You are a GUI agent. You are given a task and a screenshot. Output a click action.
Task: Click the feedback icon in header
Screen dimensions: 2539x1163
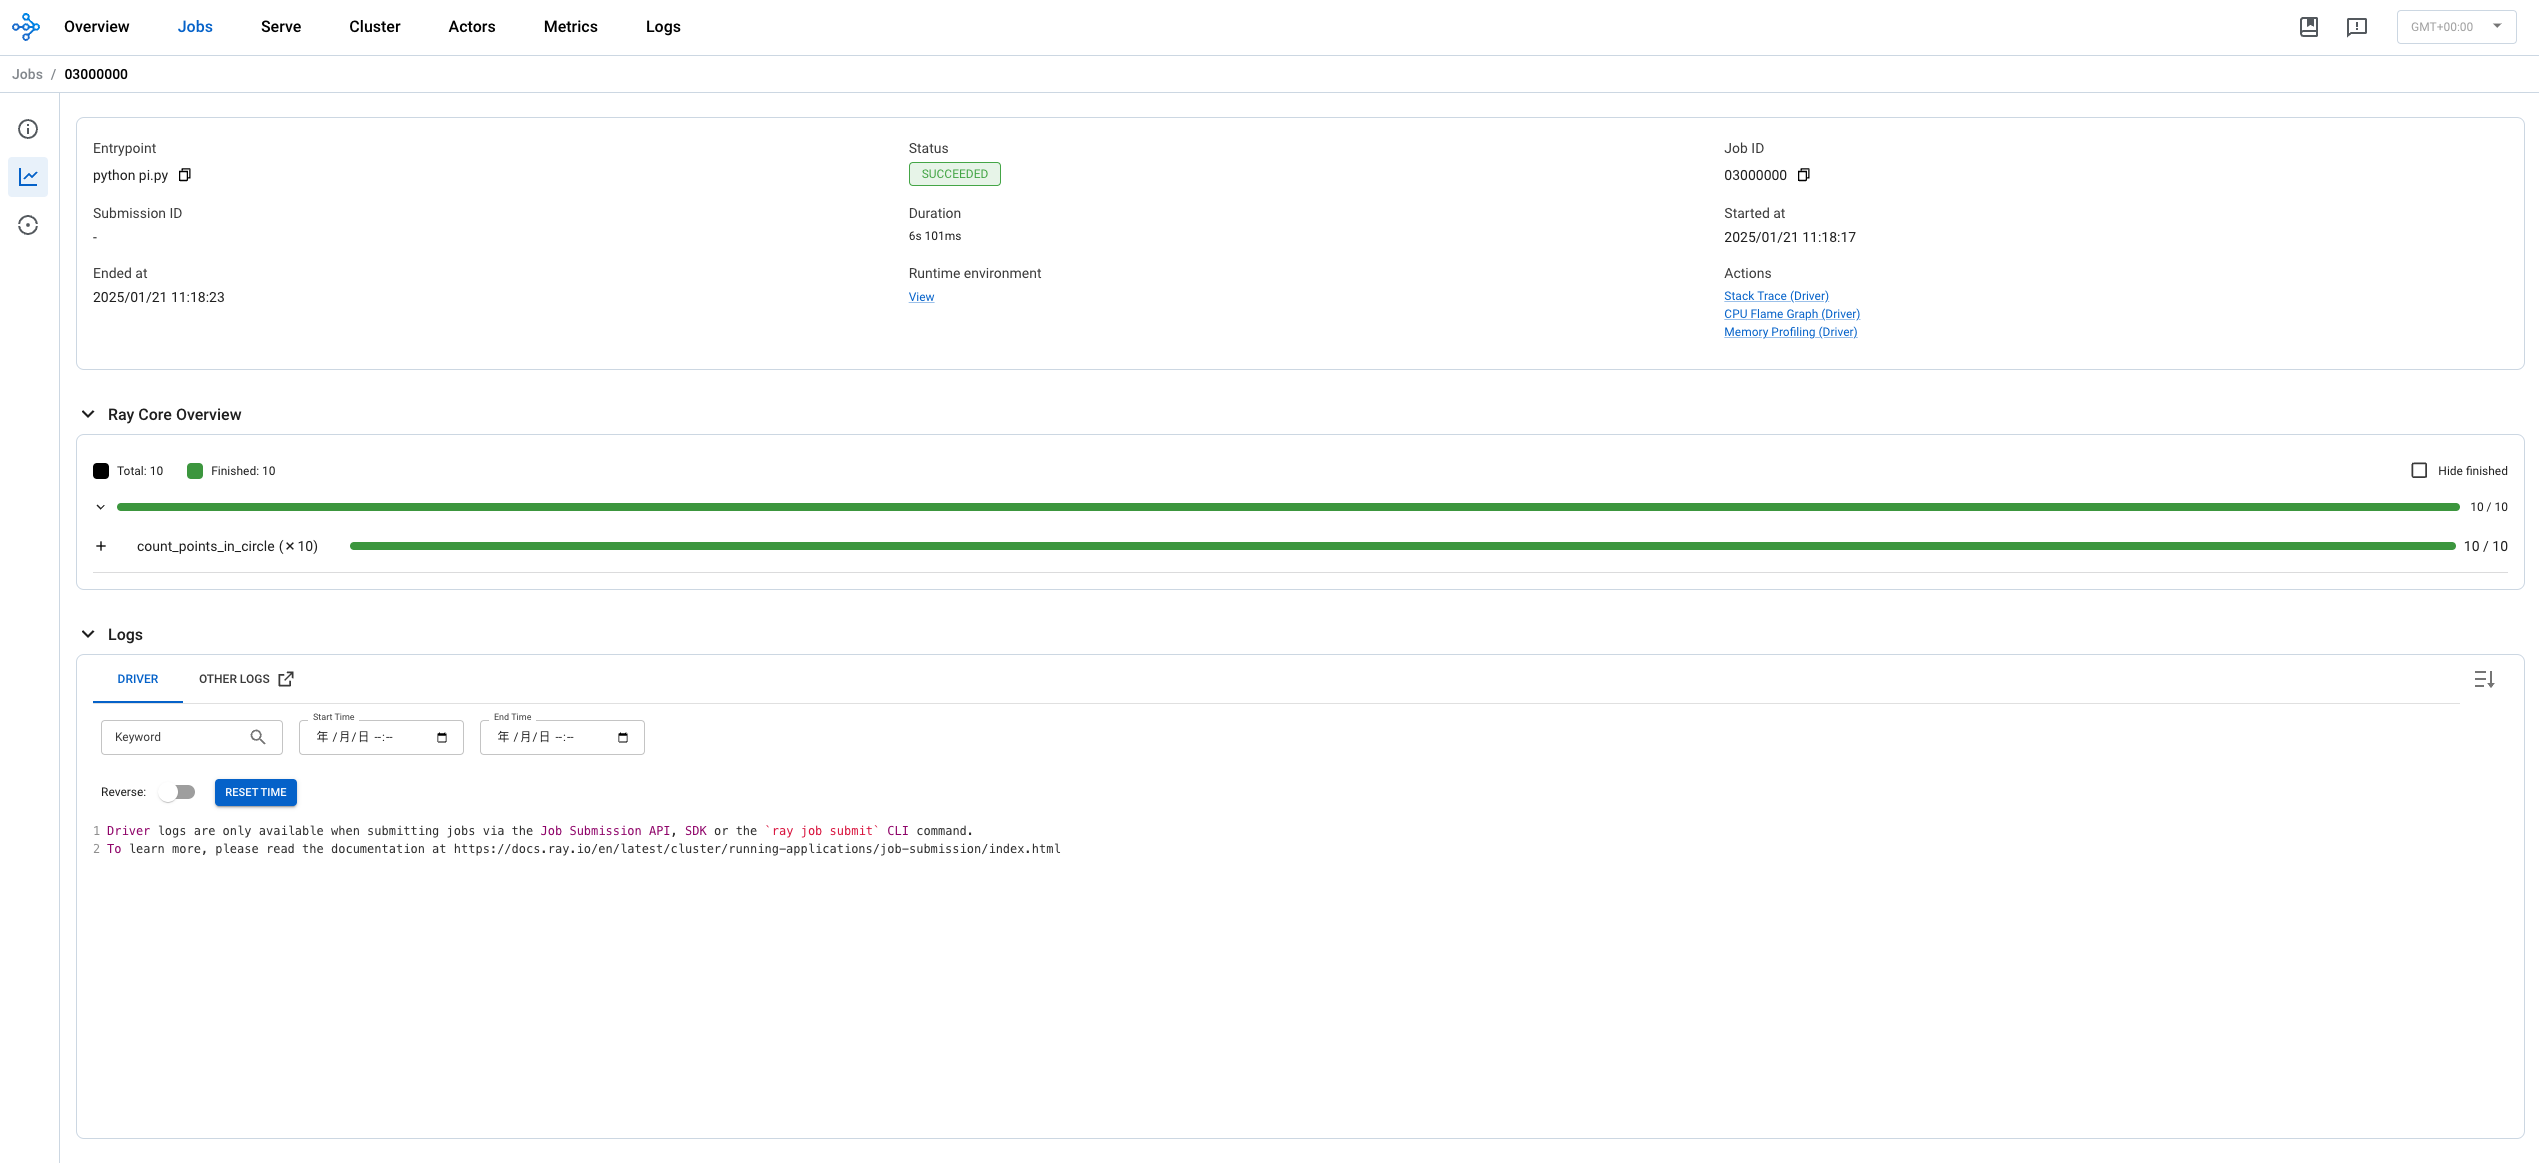pyautogui.click(x=2356, y=27)
